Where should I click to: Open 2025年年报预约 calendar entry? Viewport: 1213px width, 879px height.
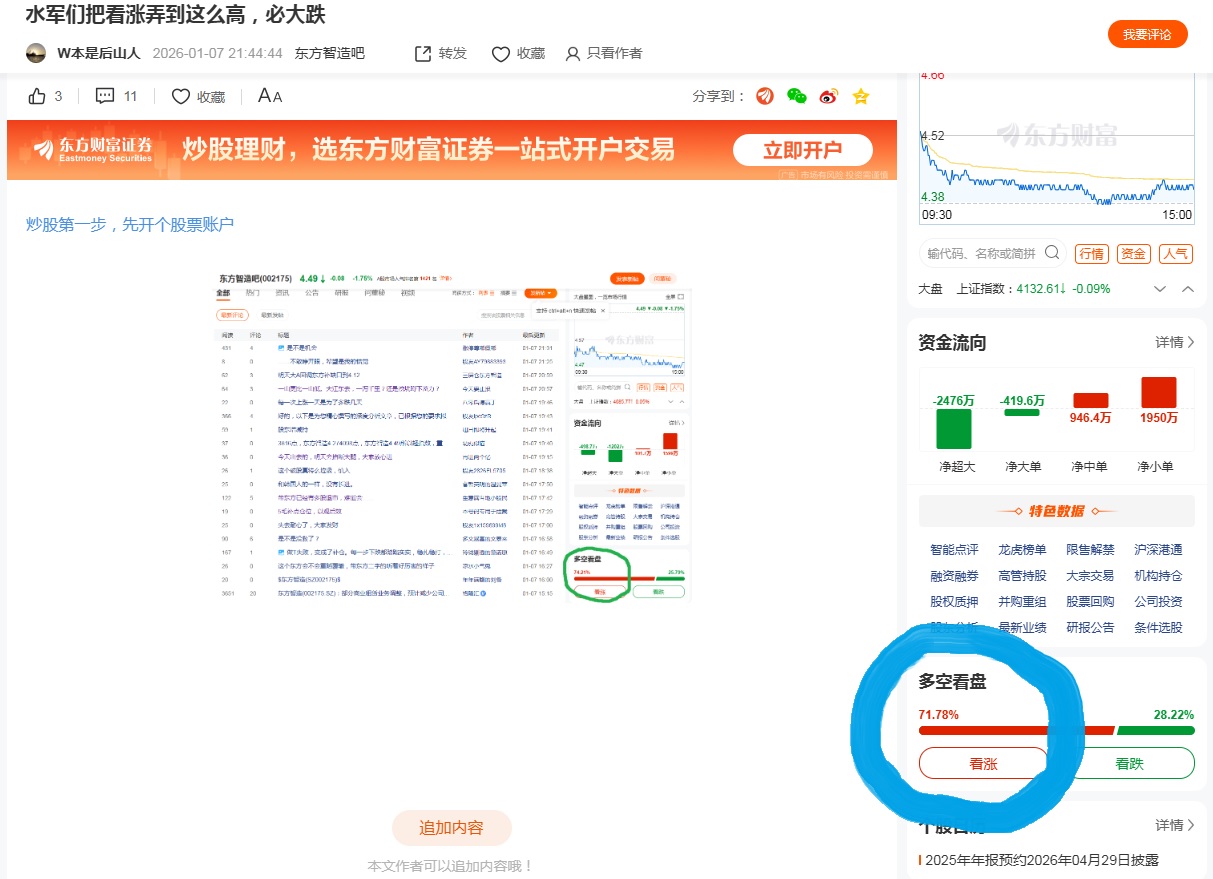pyautogui.click(x=1042, y=860)
